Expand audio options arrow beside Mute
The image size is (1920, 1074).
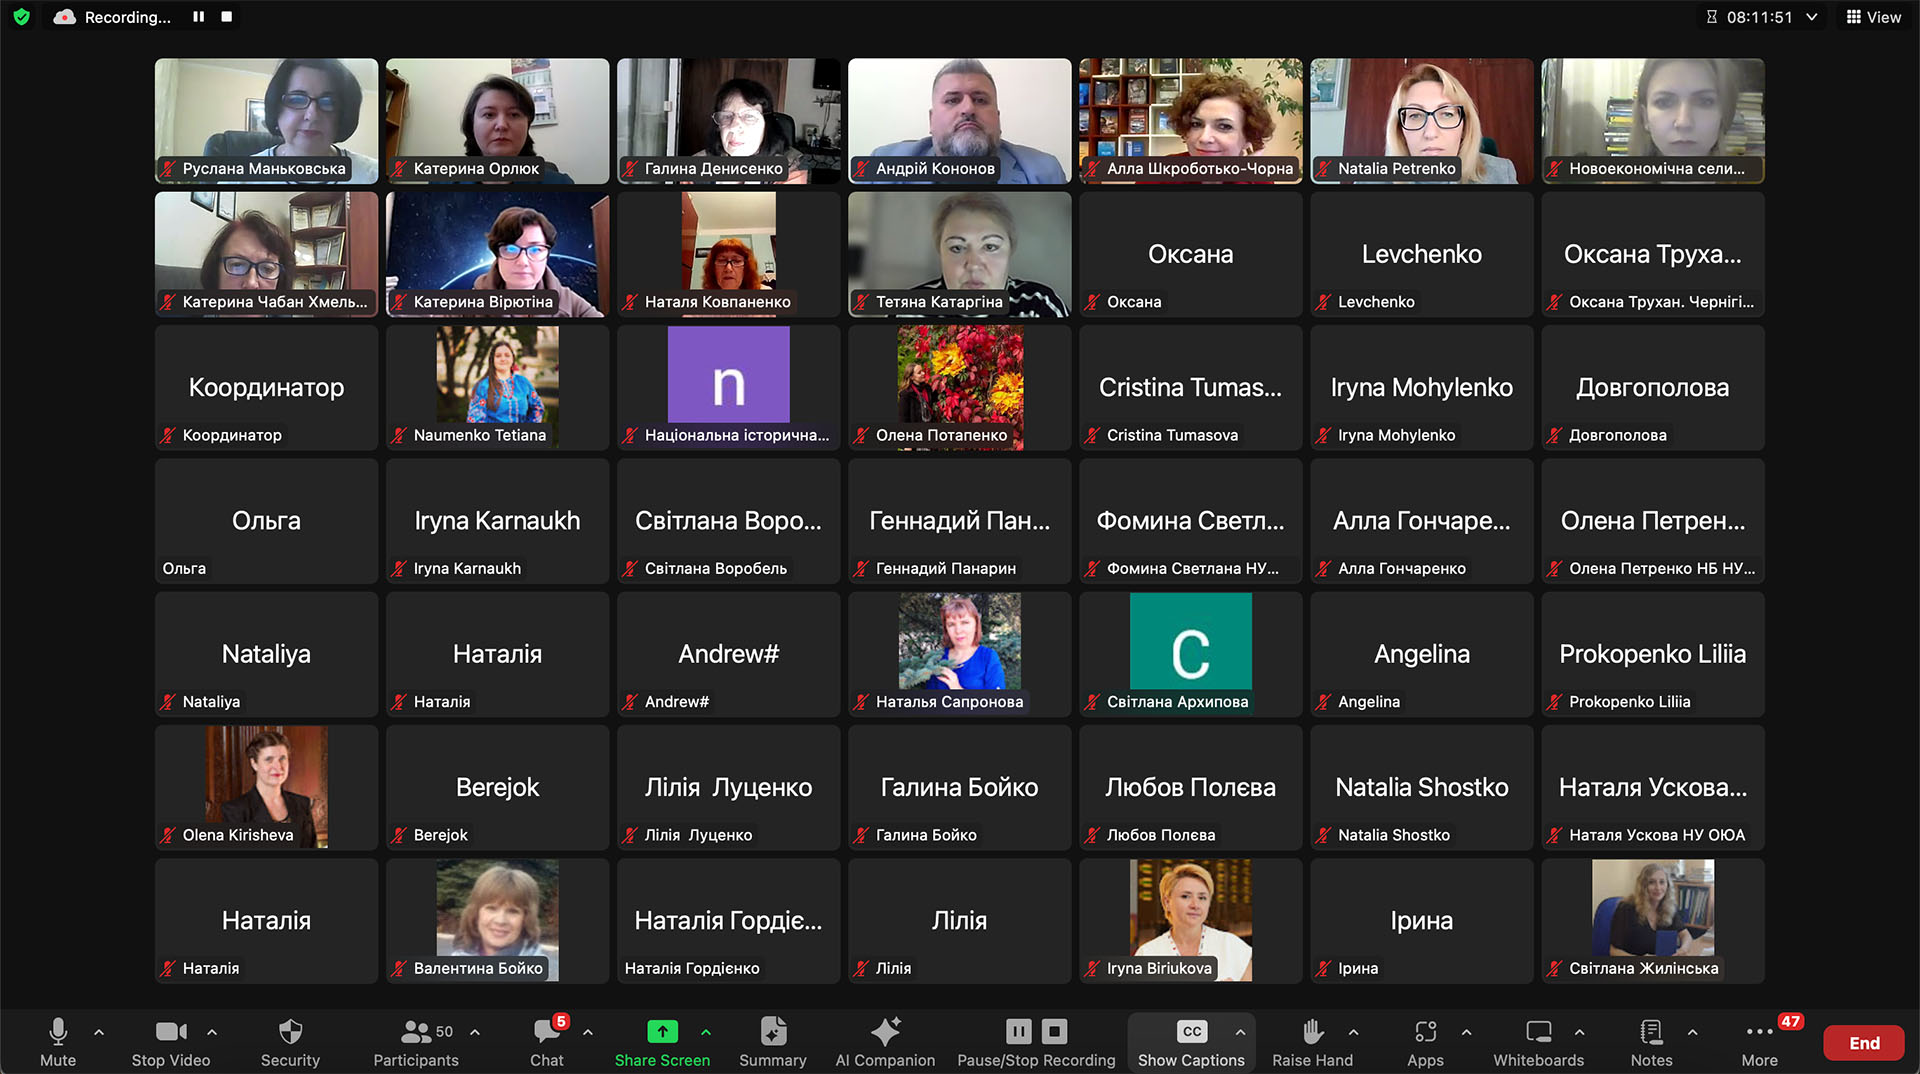tap(99, 1031)
